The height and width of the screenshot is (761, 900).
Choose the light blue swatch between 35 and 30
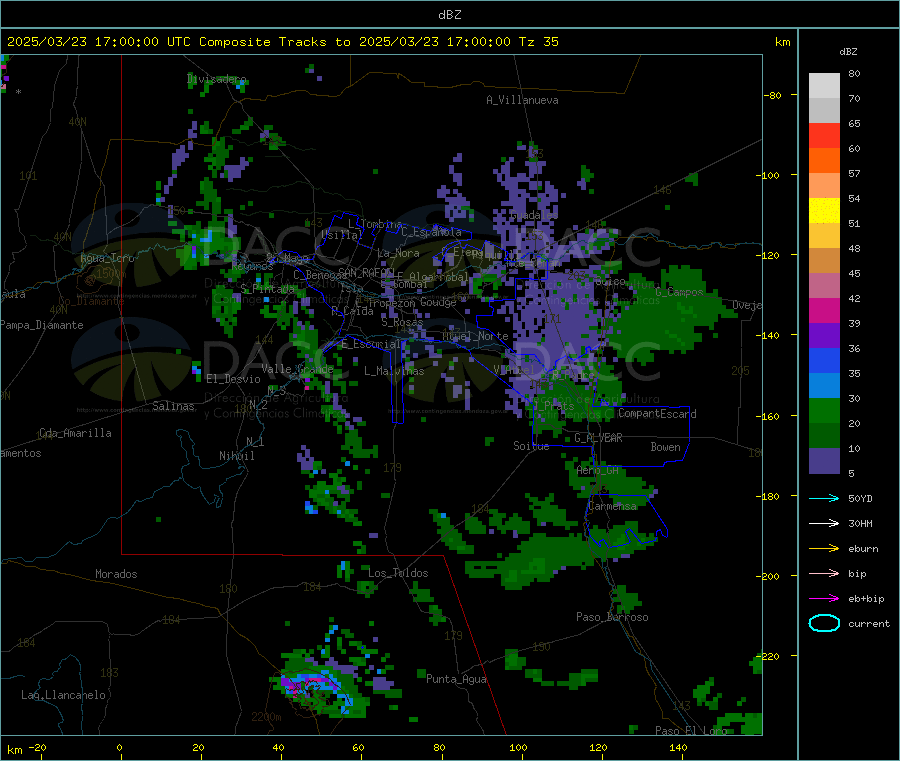pyautogui.click(x=824, y=386)
